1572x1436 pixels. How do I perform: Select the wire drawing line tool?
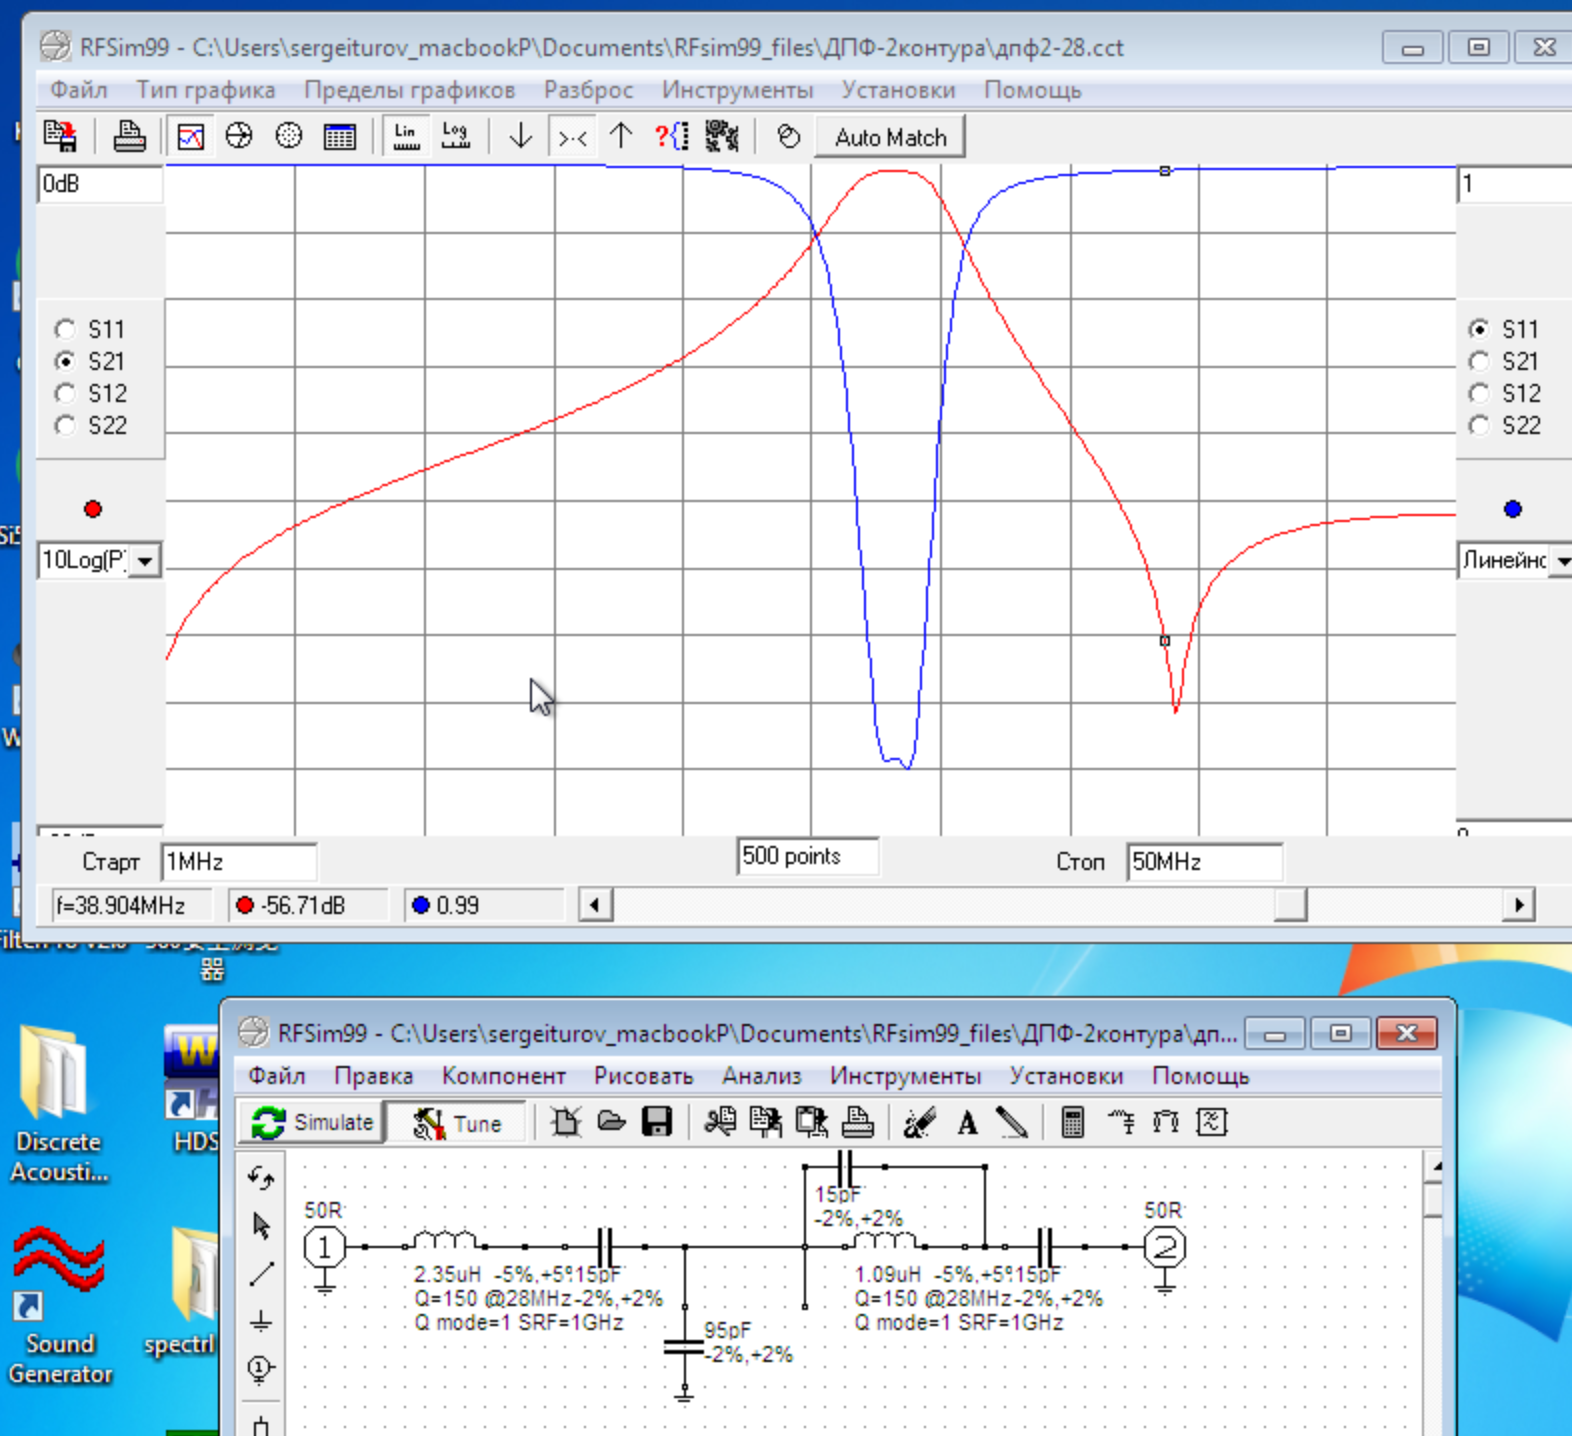(x=261, y=1273)
